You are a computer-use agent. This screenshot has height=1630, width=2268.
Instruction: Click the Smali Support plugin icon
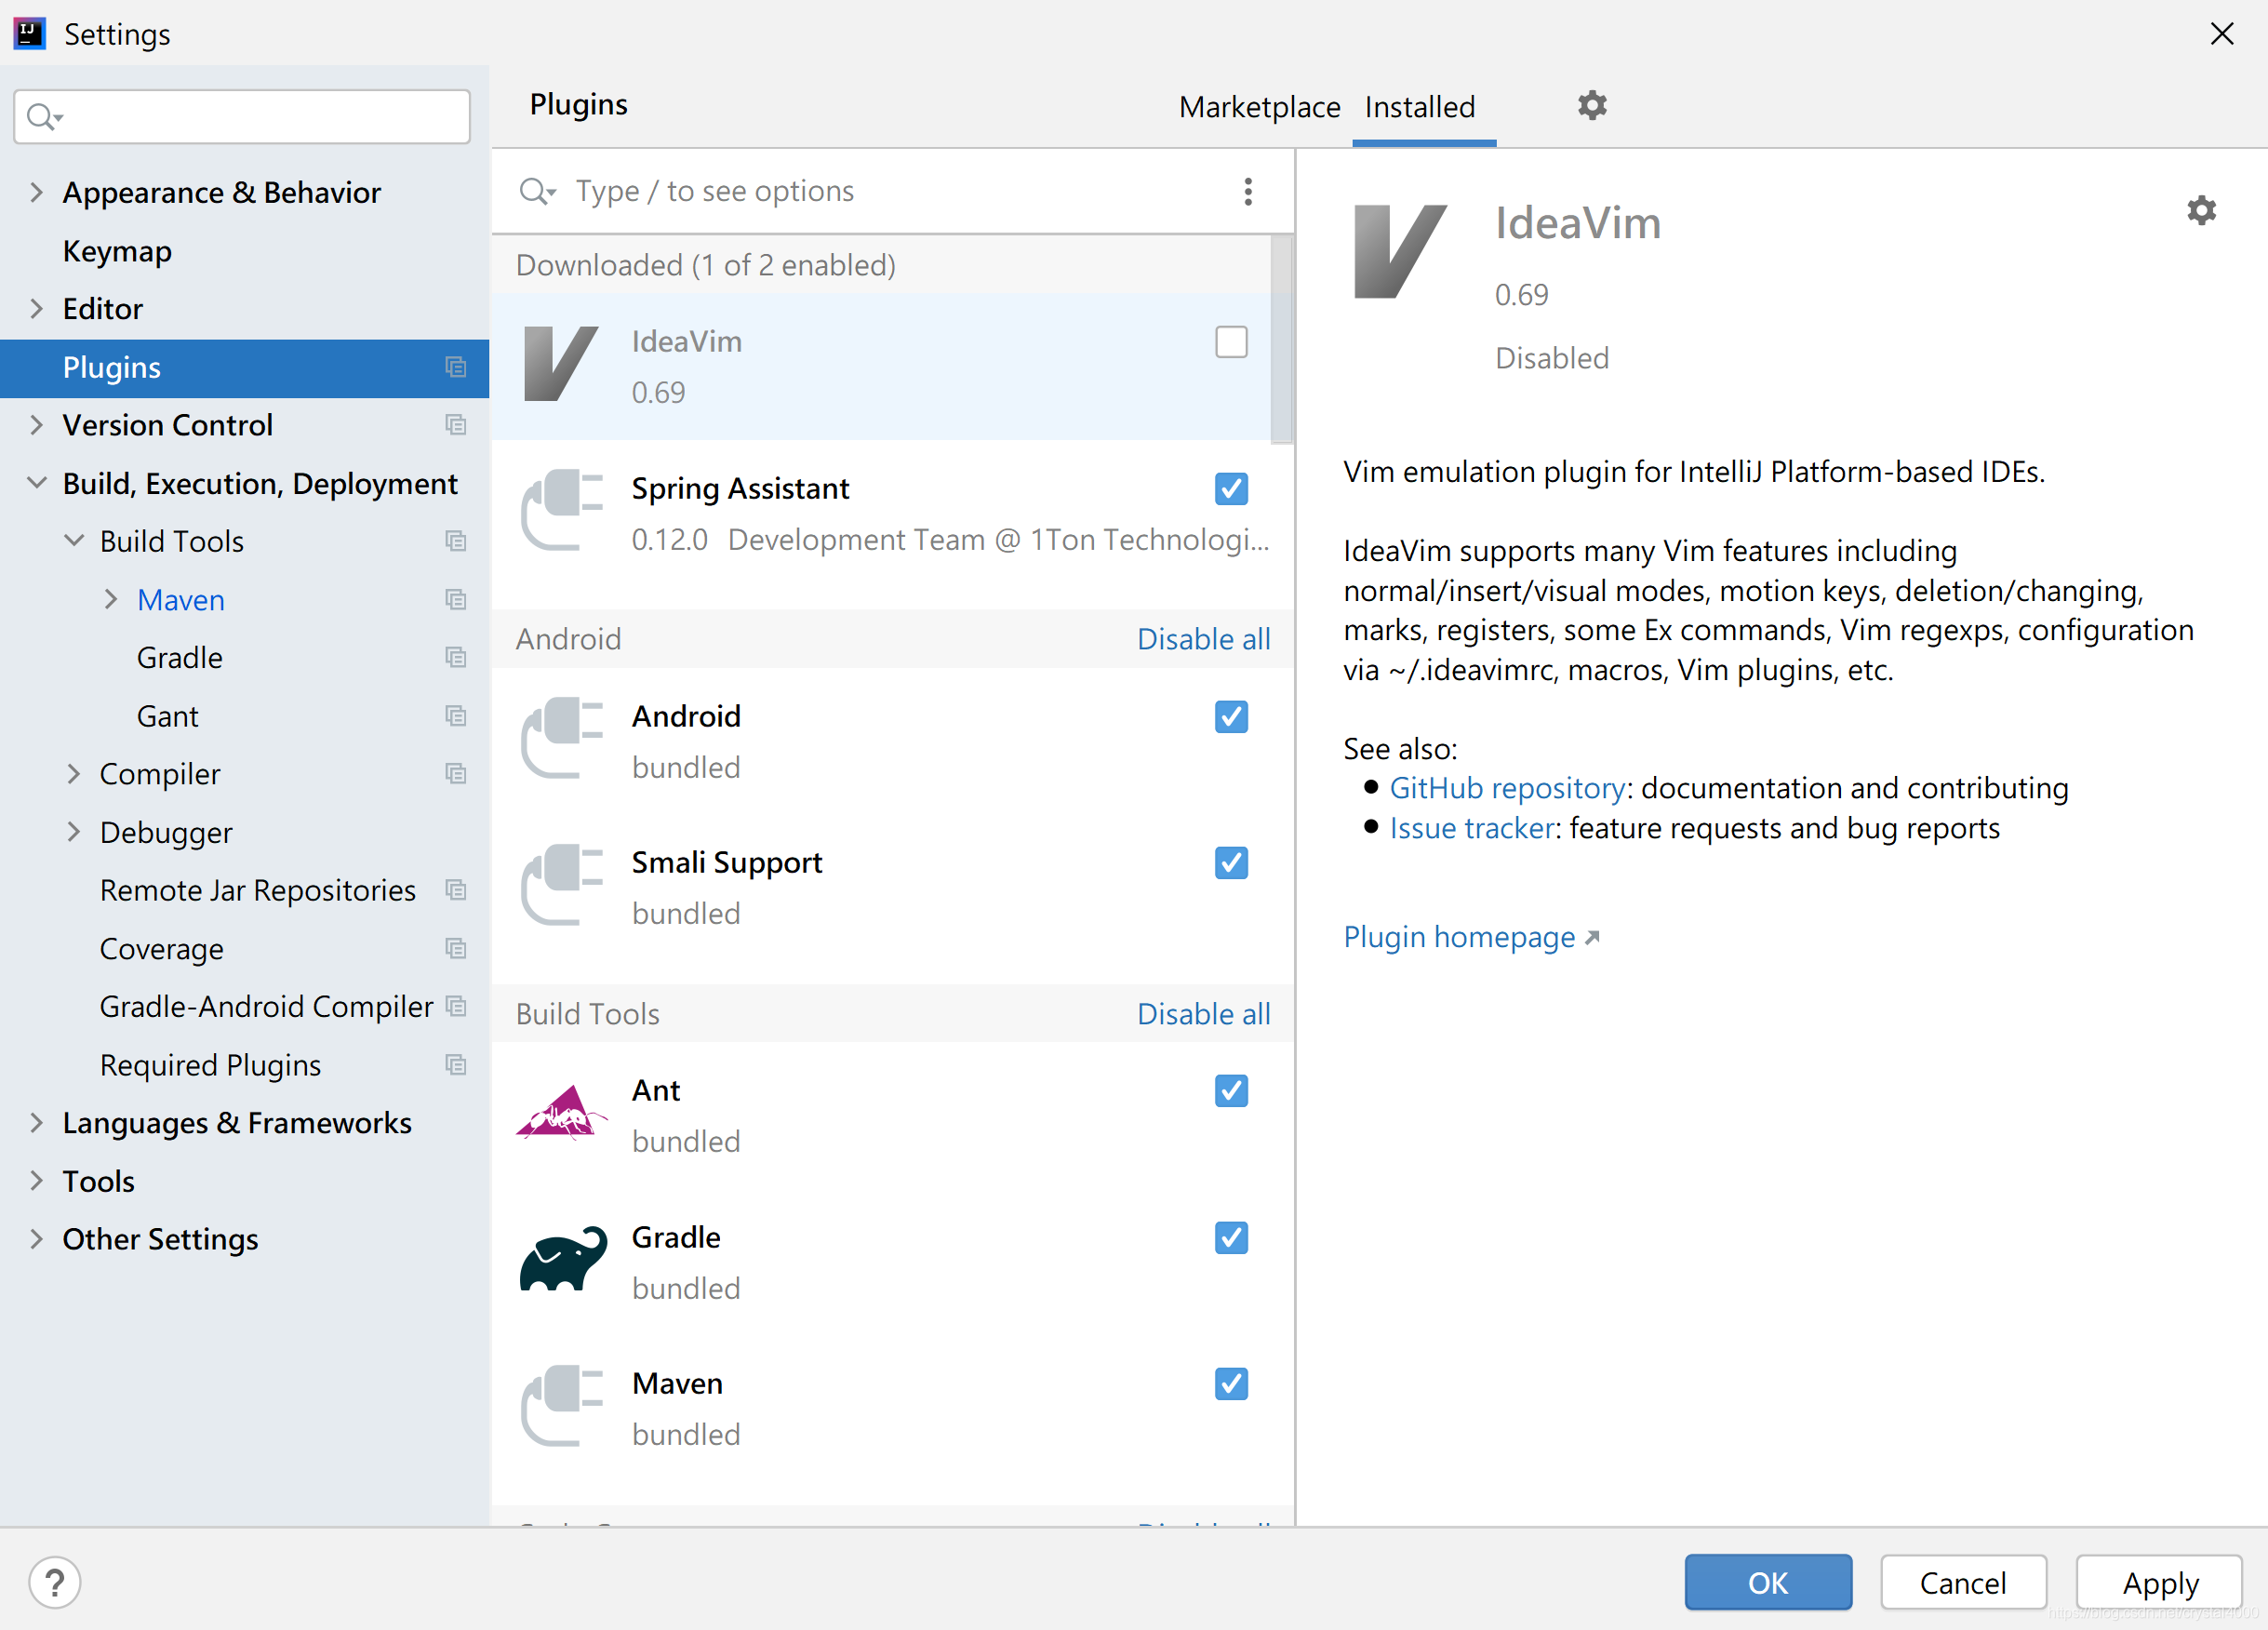562,885
